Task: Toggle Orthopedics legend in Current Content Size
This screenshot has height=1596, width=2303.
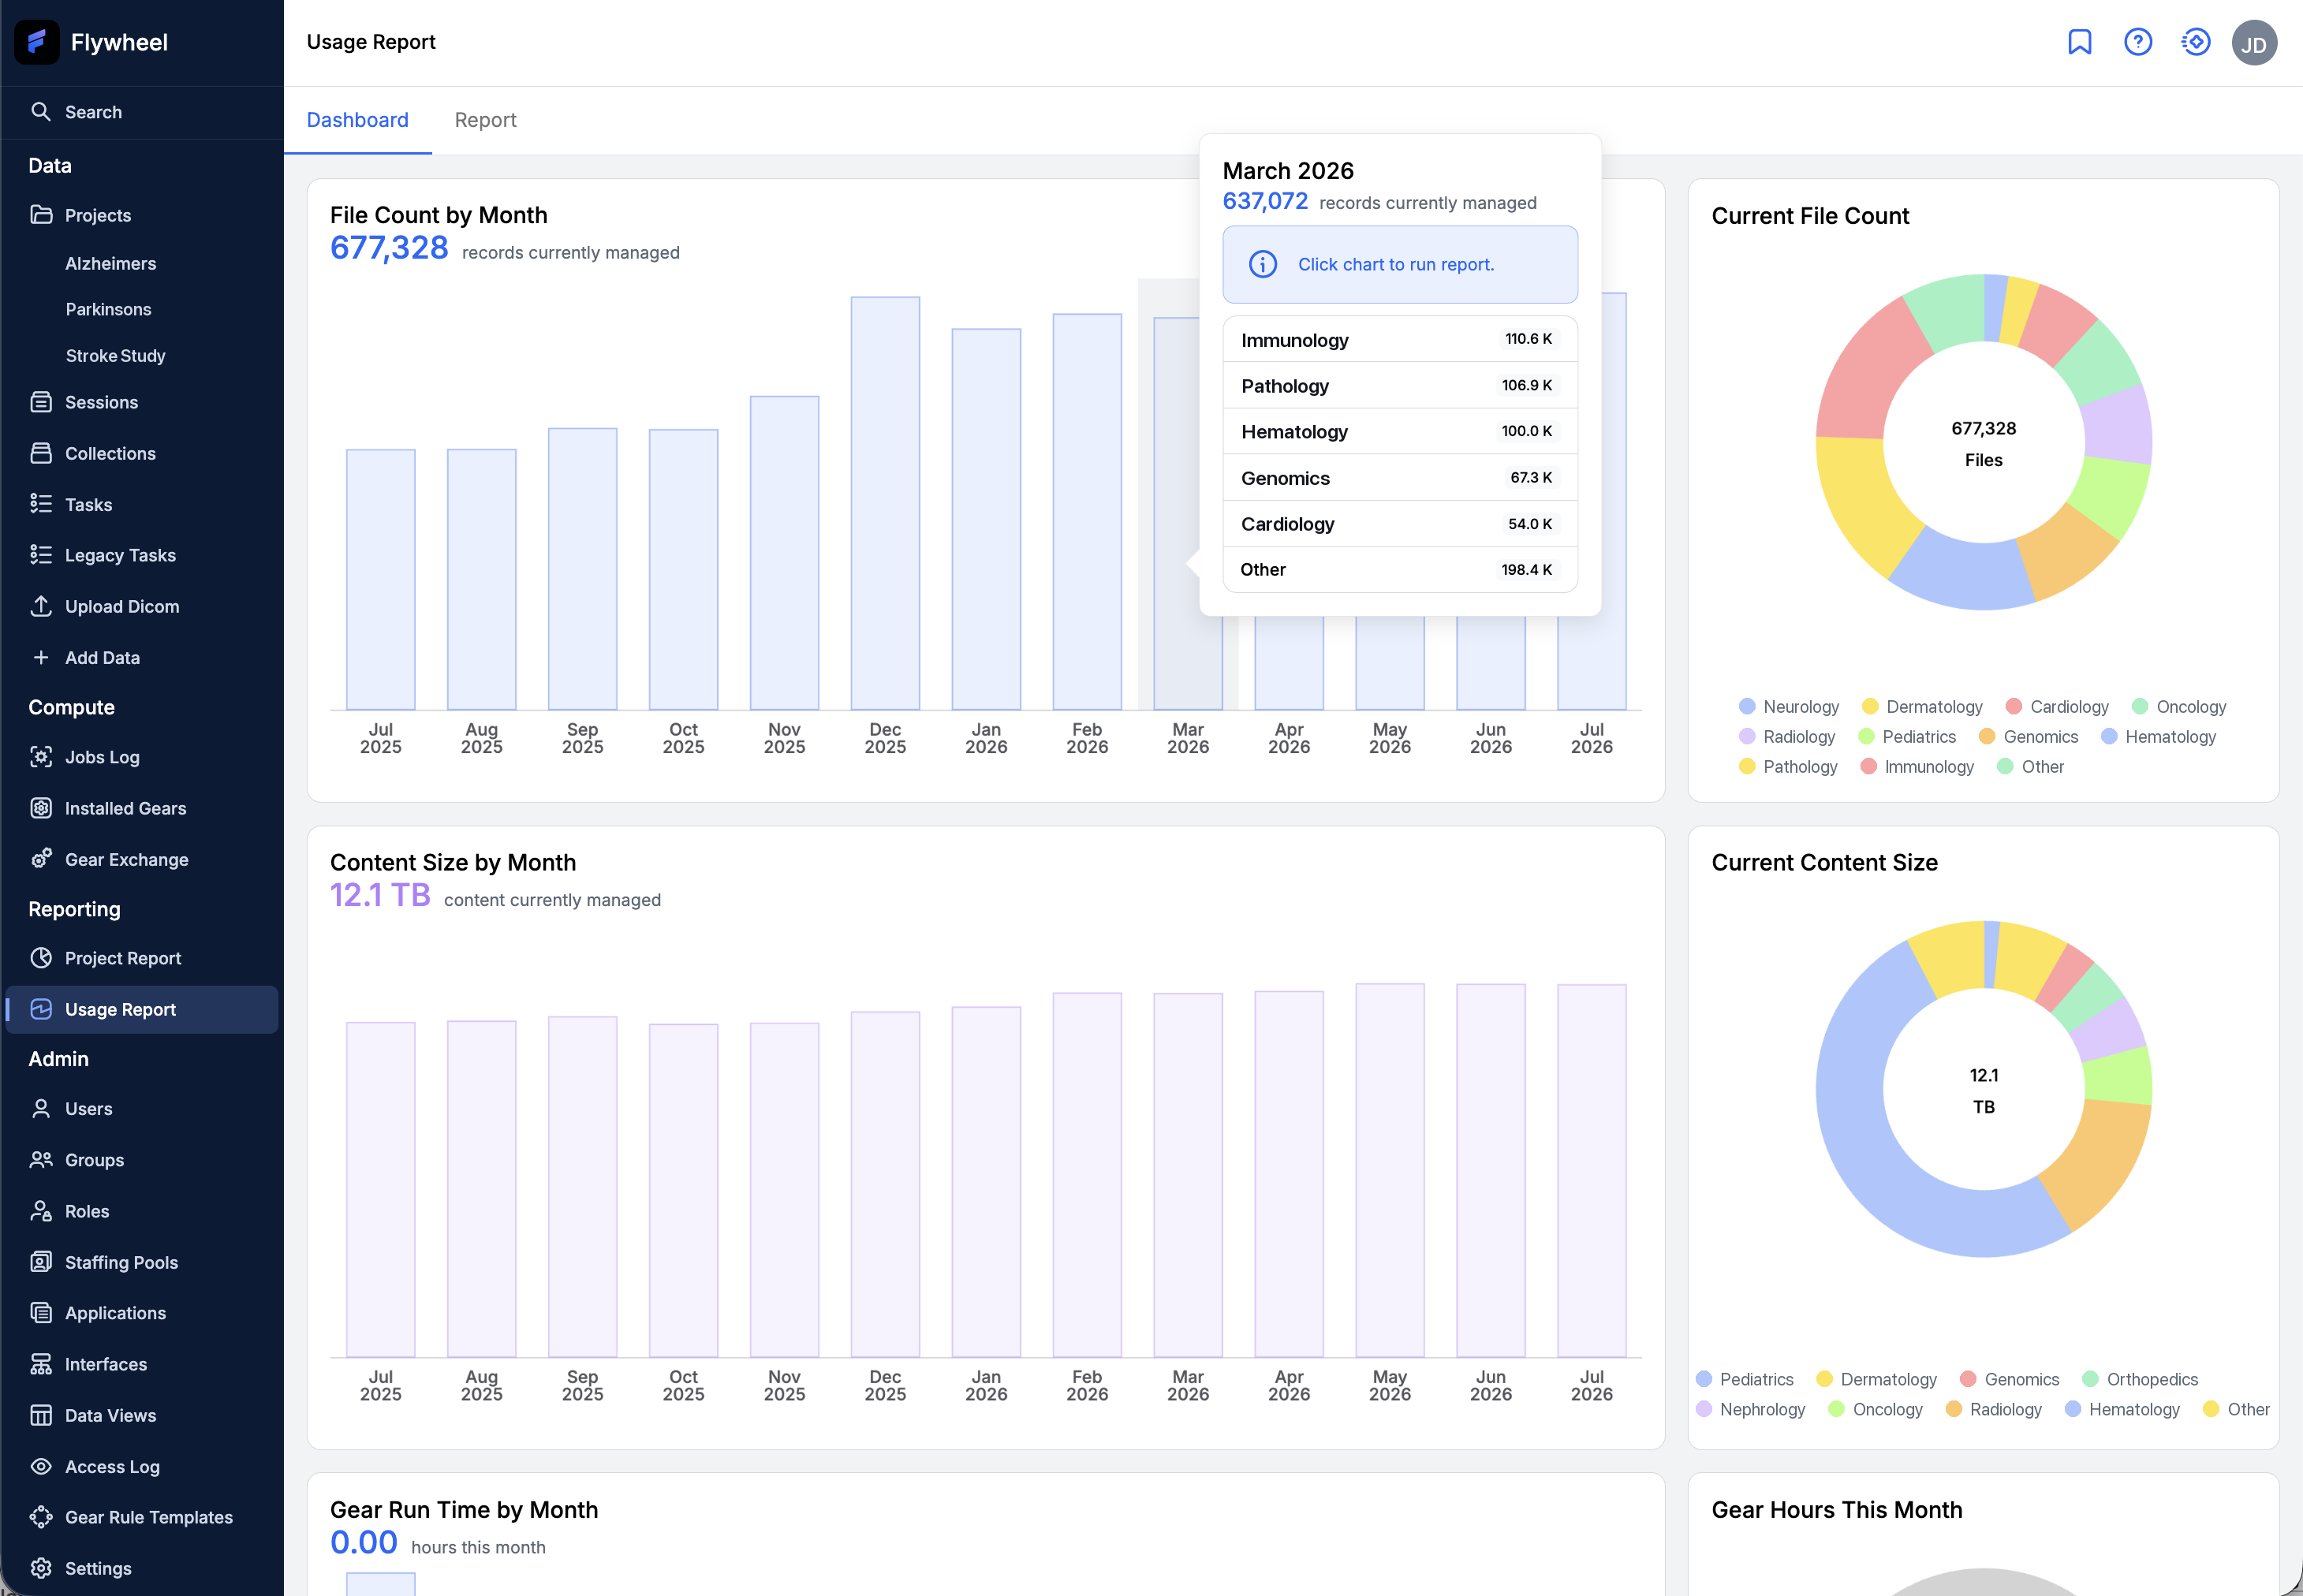Action: [x=2140, y=1379]
